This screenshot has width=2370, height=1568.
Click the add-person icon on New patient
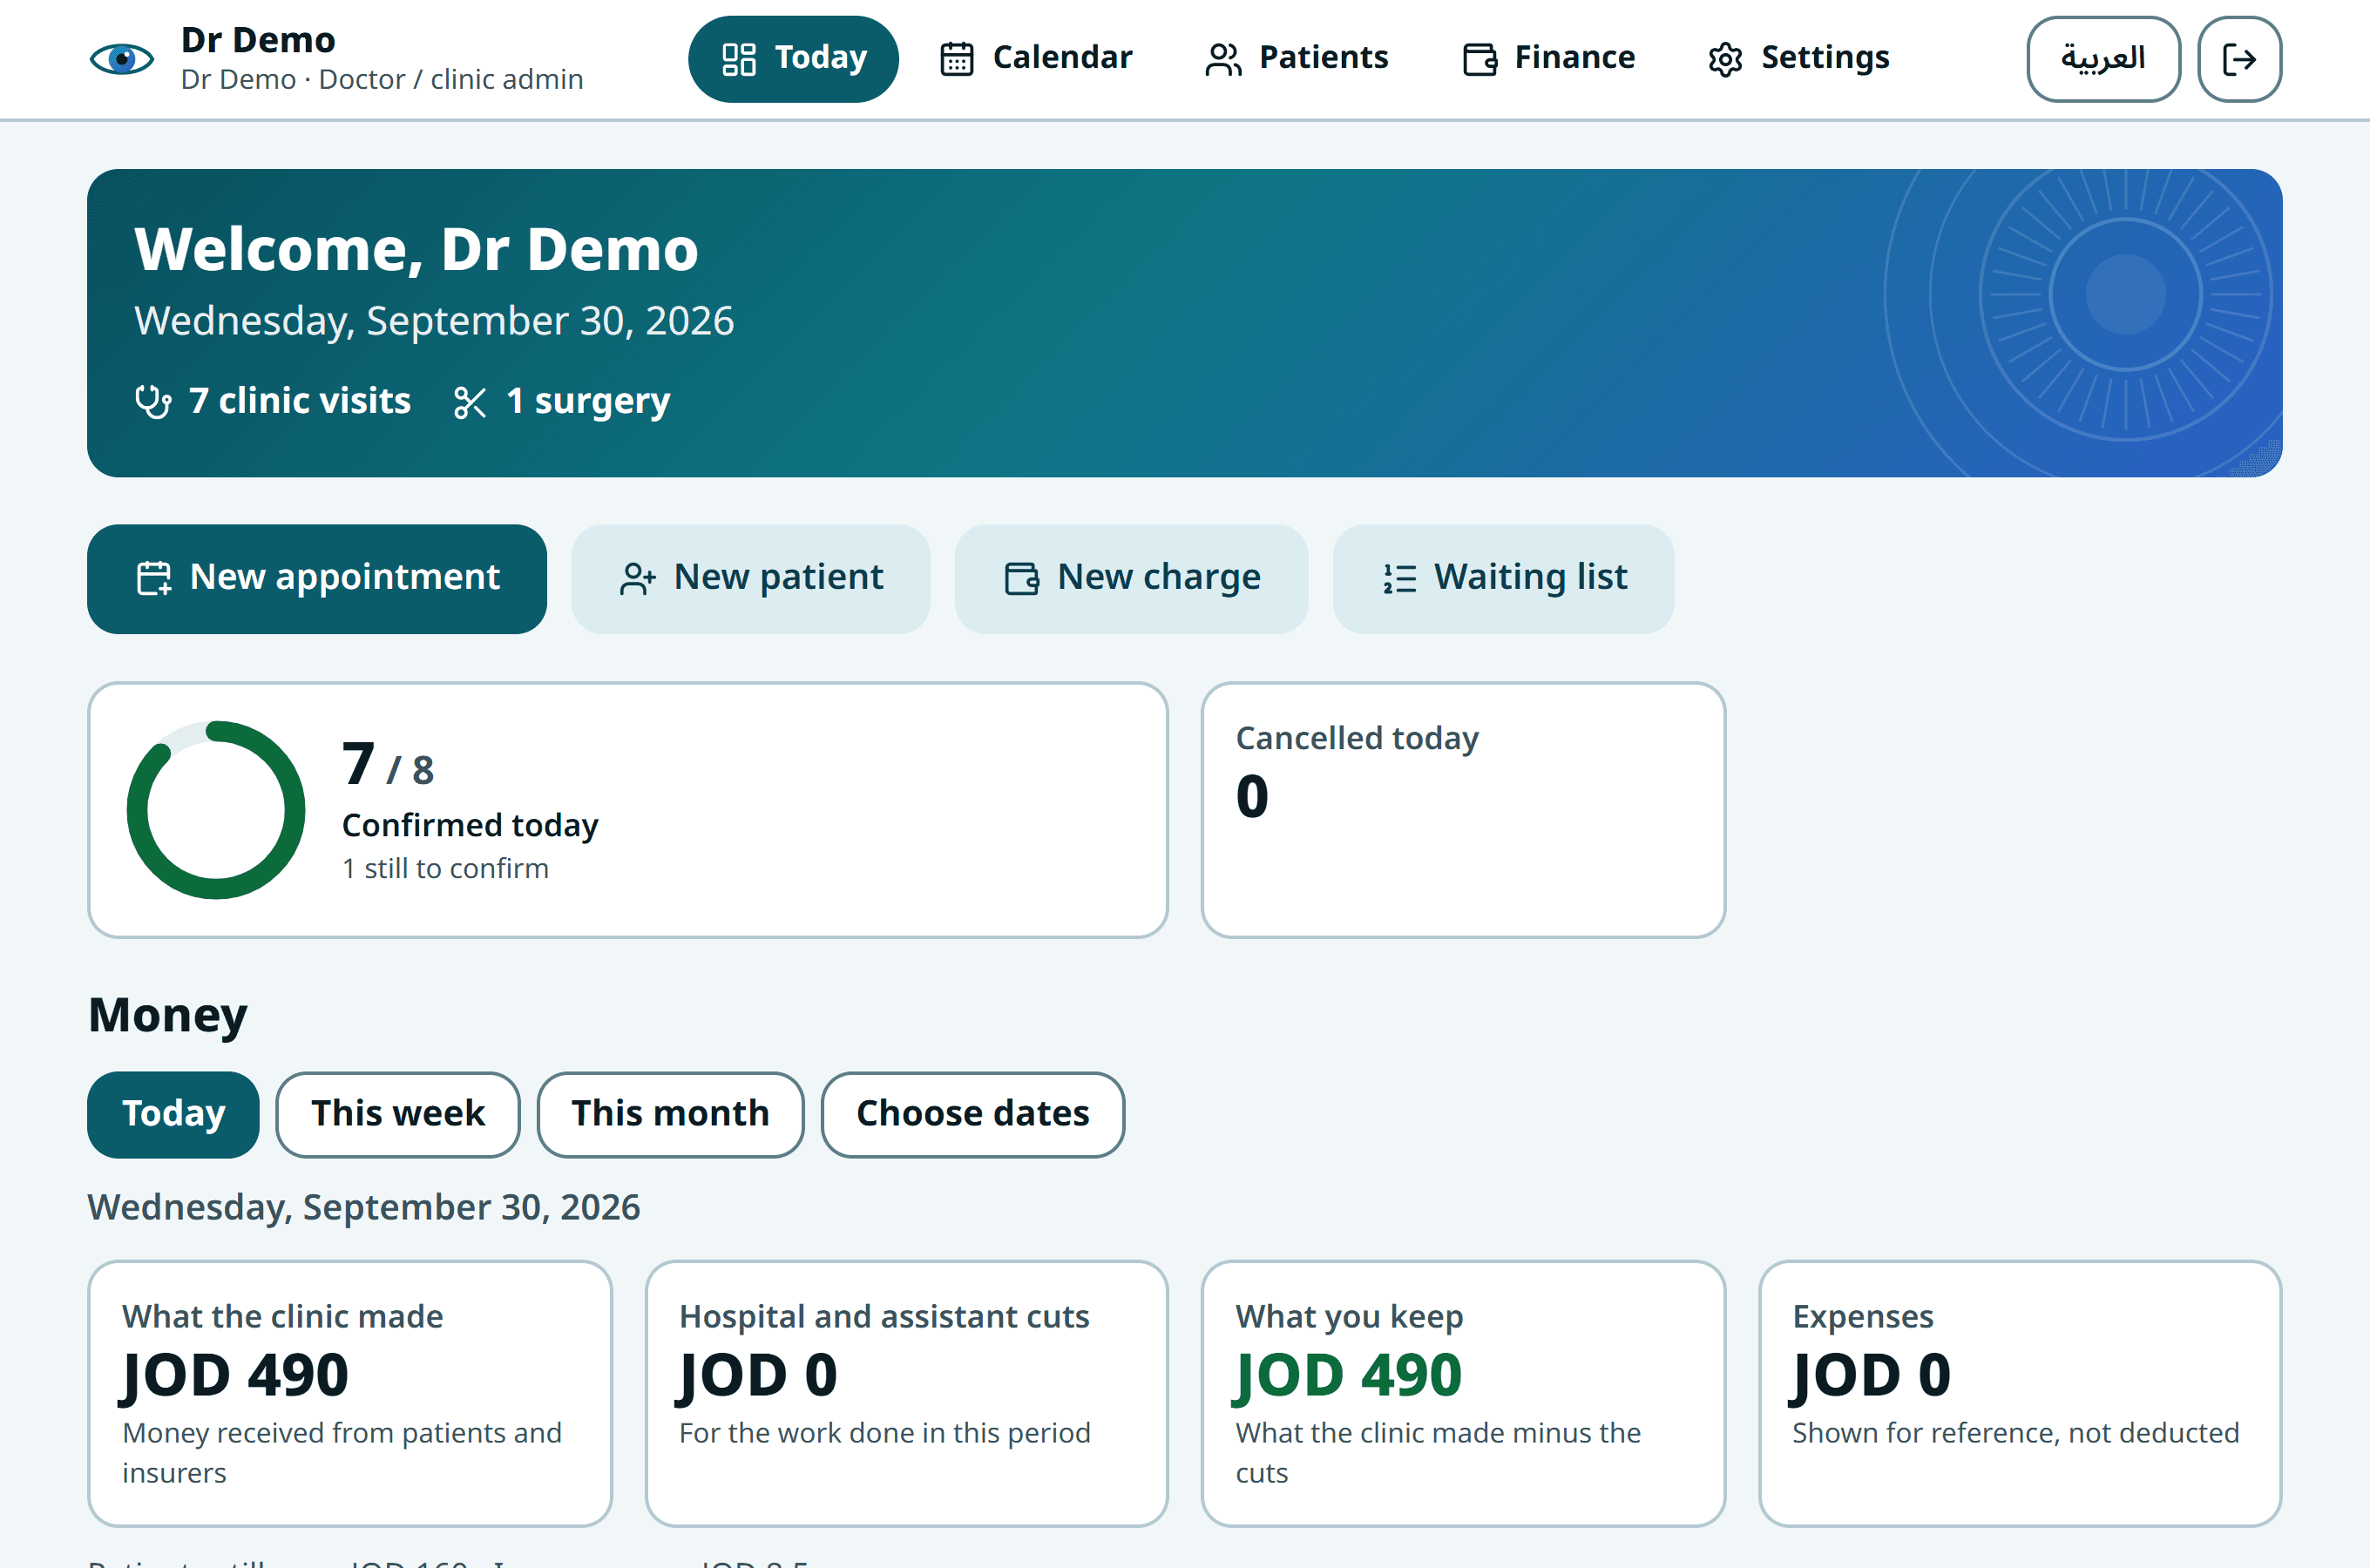(x=637, y=578)
